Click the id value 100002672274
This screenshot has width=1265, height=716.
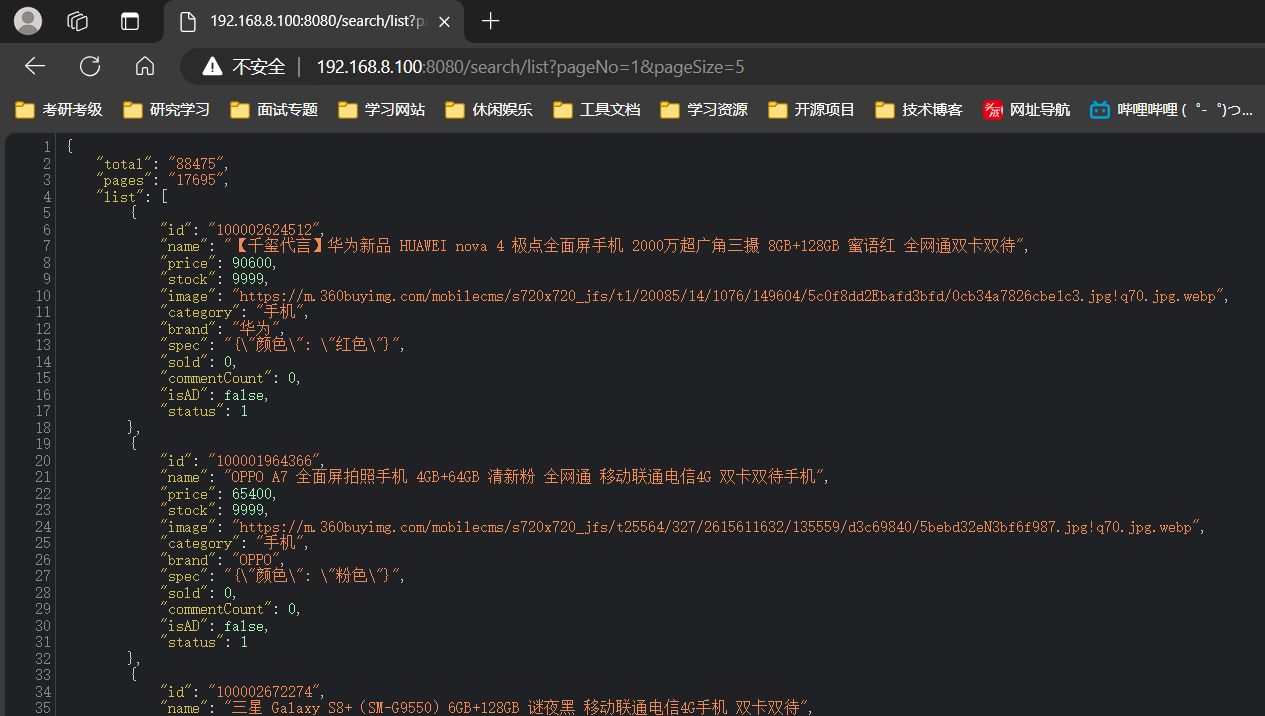[265, 692]
